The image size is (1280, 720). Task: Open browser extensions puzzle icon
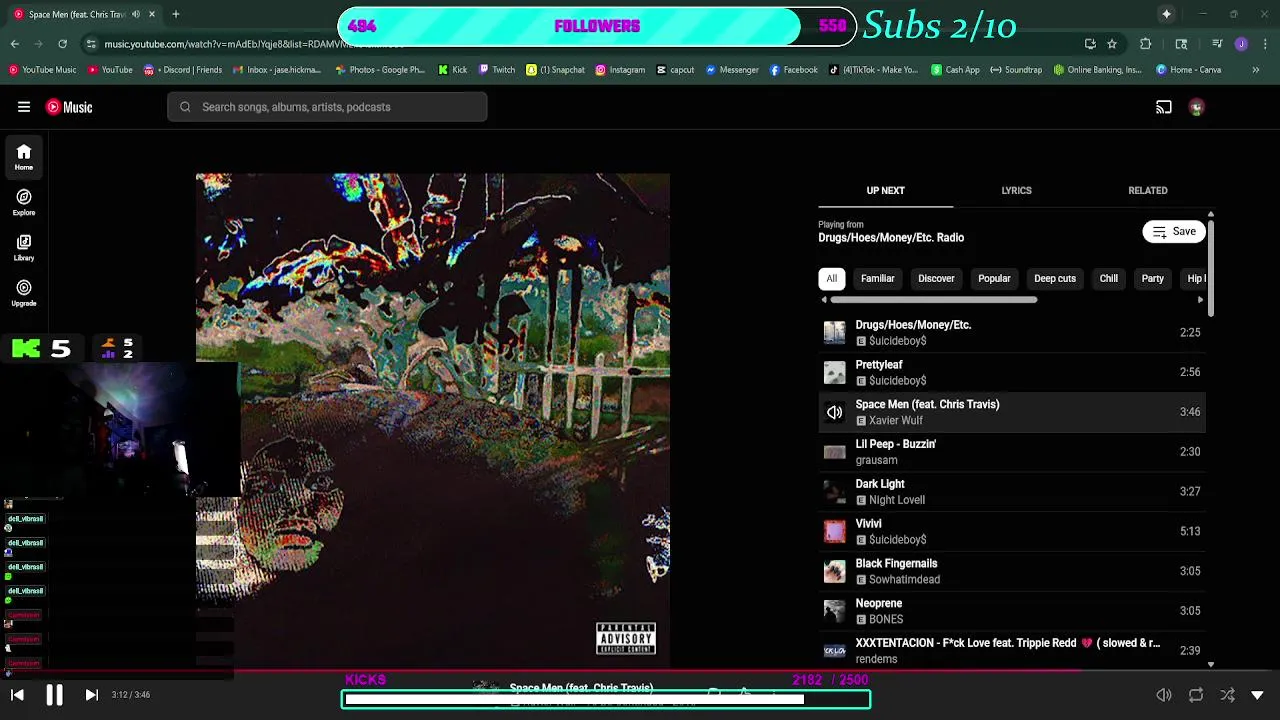(1146, 44)
